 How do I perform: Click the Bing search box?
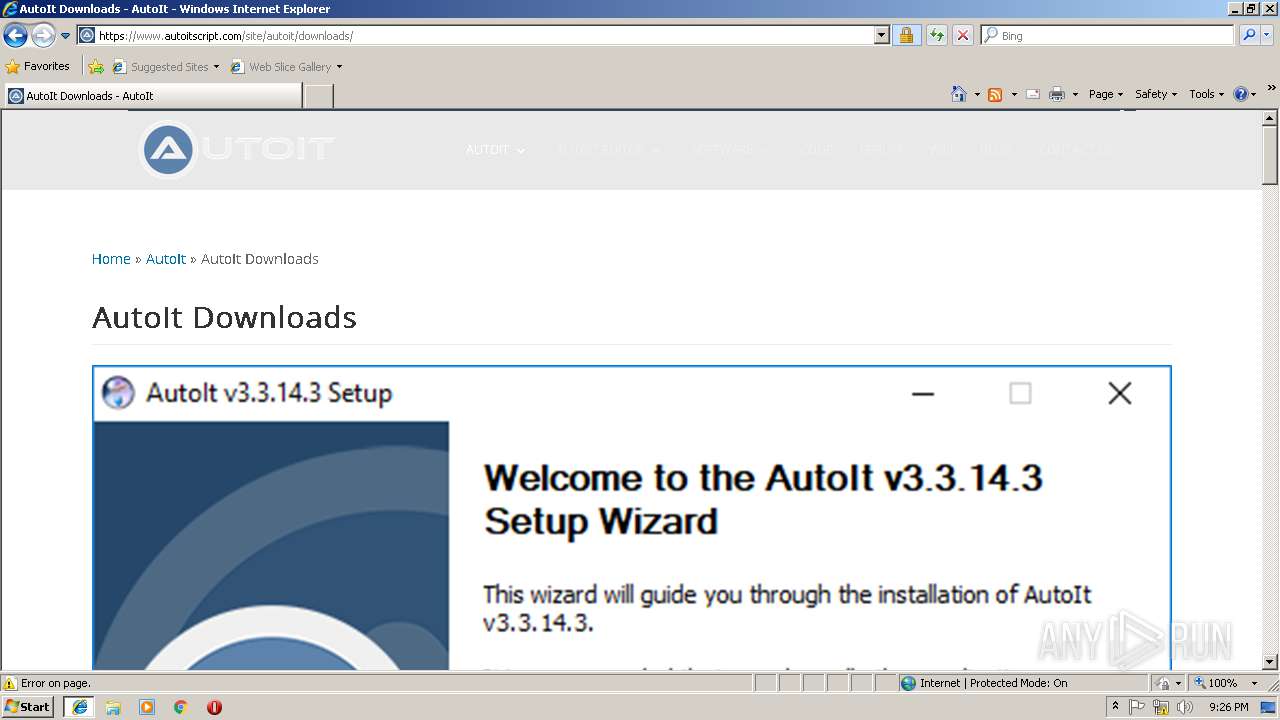pyautogui.click(x=1108, y=36)
